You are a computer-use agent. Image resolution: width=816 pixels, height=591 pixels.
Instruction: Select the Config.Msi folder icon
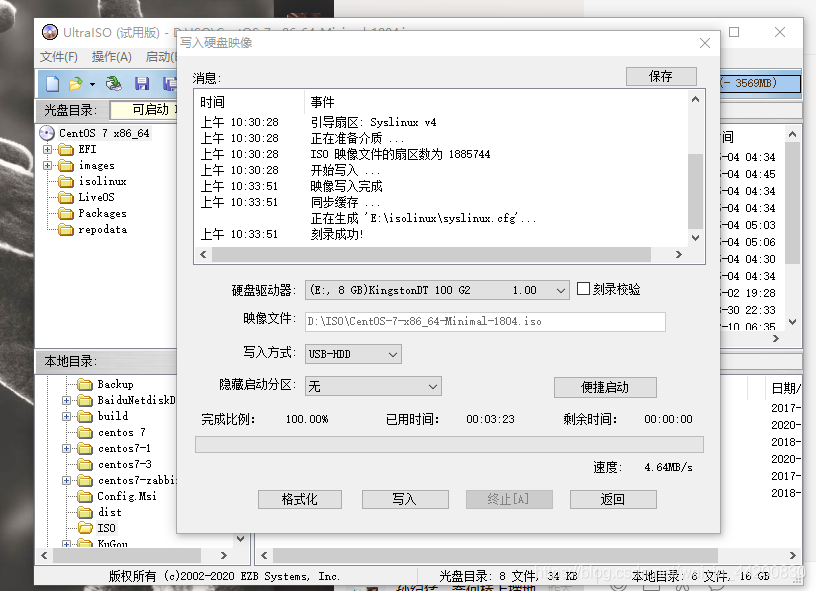[85, 496]
